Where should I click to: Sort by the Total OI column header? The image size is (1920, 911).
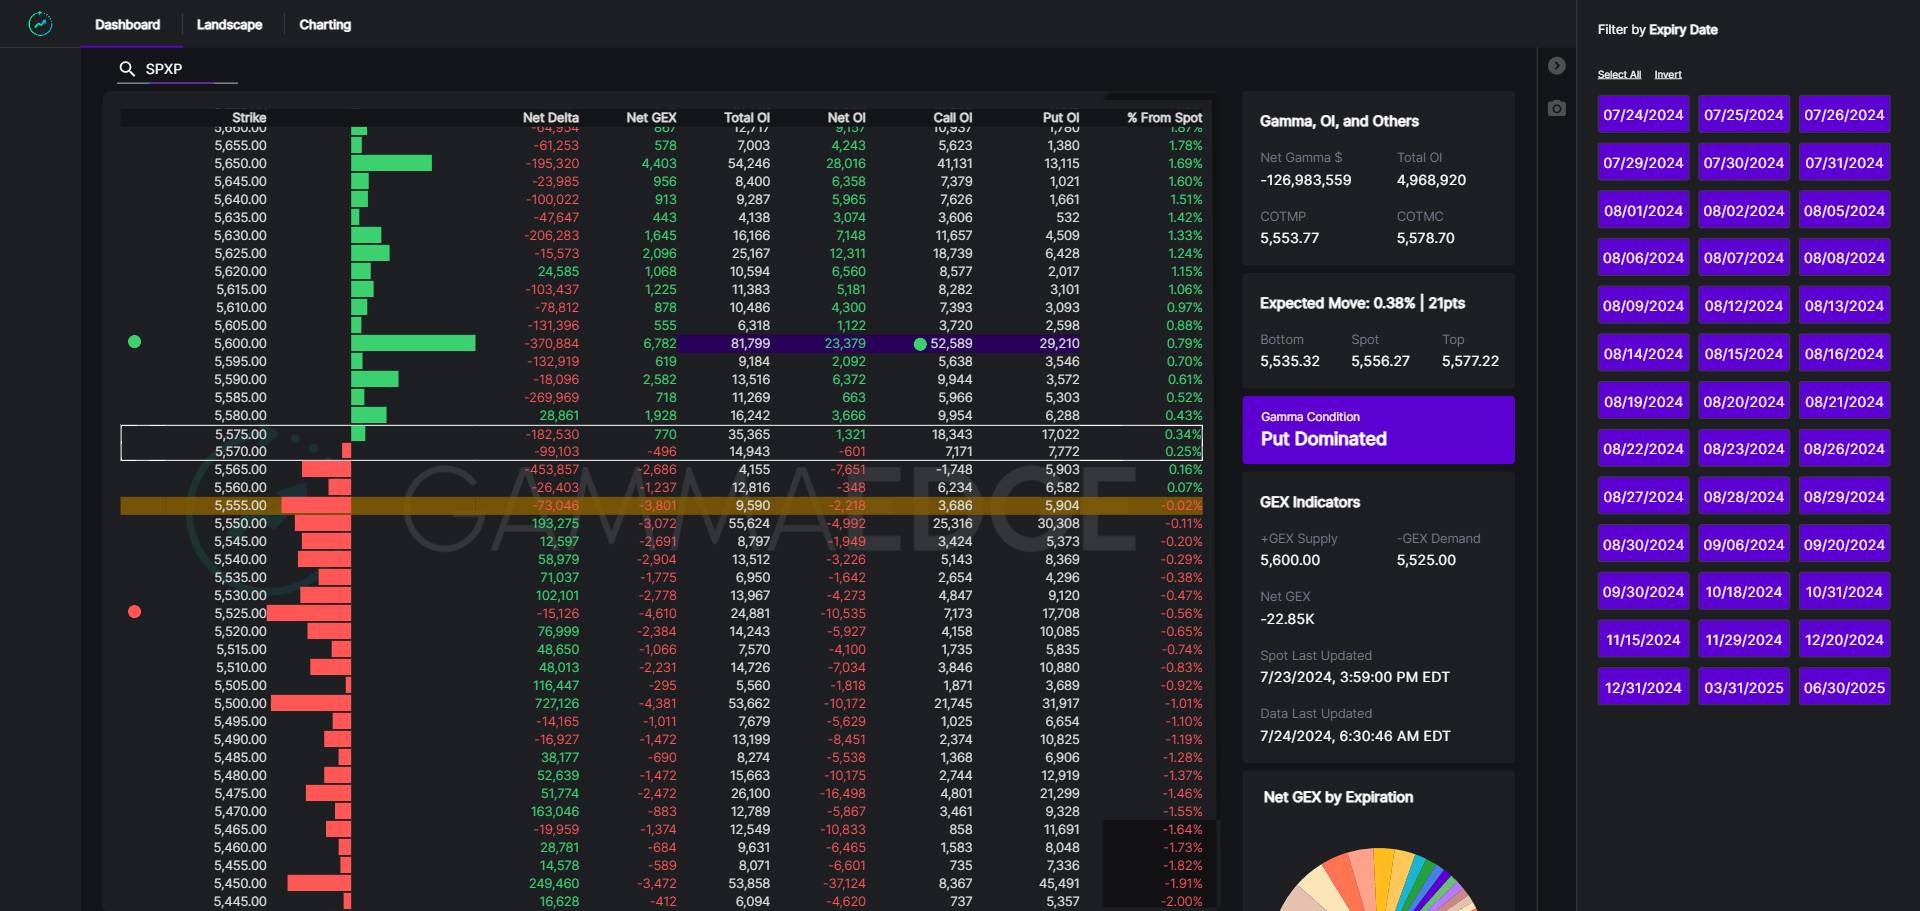746,118
